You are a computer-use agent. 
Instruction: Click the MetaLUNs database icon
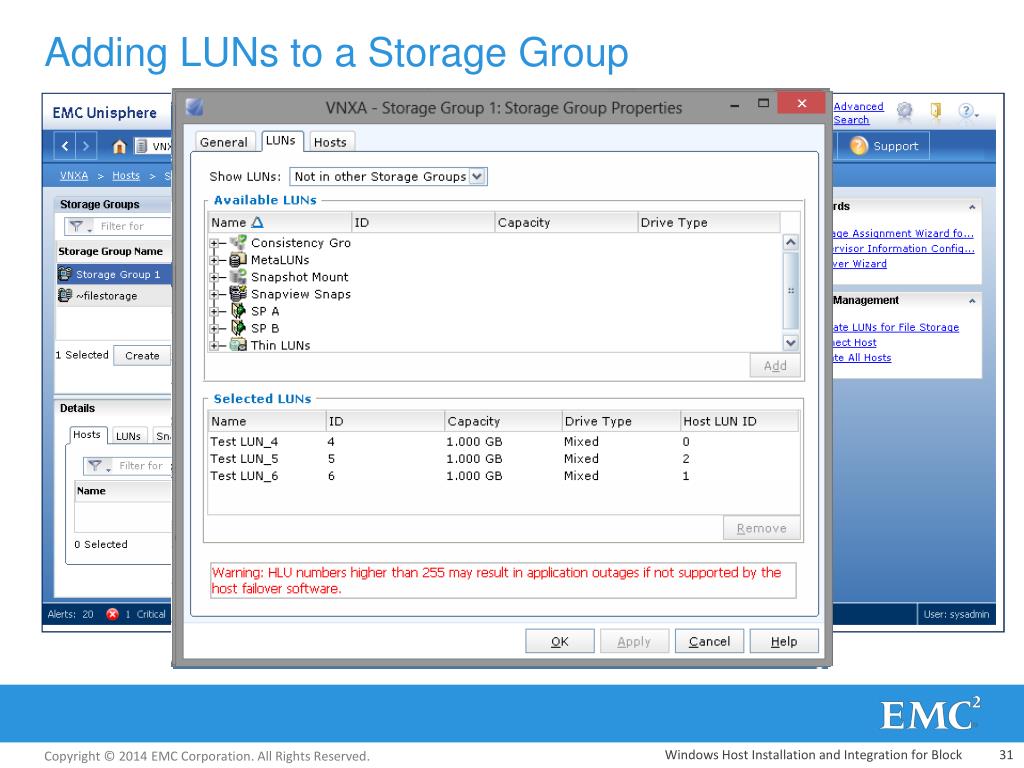[238, 259]
